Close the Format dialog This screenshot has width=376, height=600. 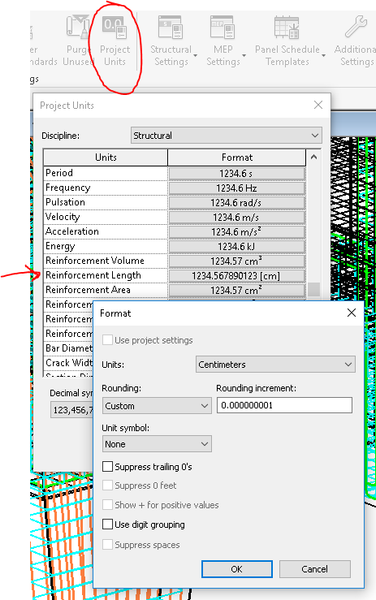point(352,313)
